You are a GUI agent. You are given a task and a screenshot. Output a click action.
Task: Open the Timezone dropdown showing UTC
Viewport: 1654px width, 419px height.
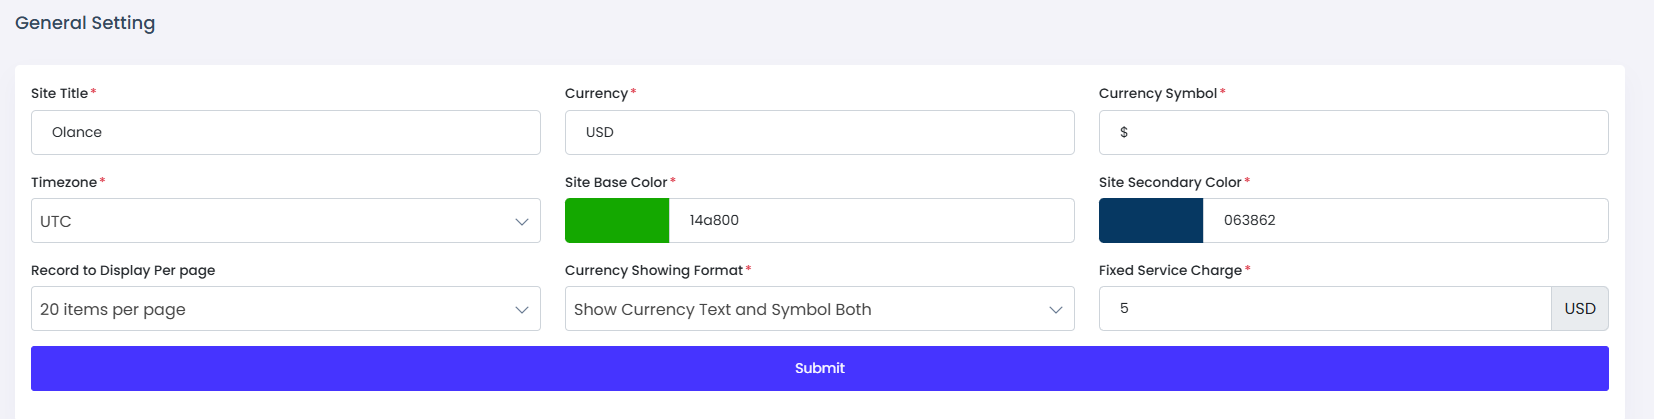(x=285, y=221)
